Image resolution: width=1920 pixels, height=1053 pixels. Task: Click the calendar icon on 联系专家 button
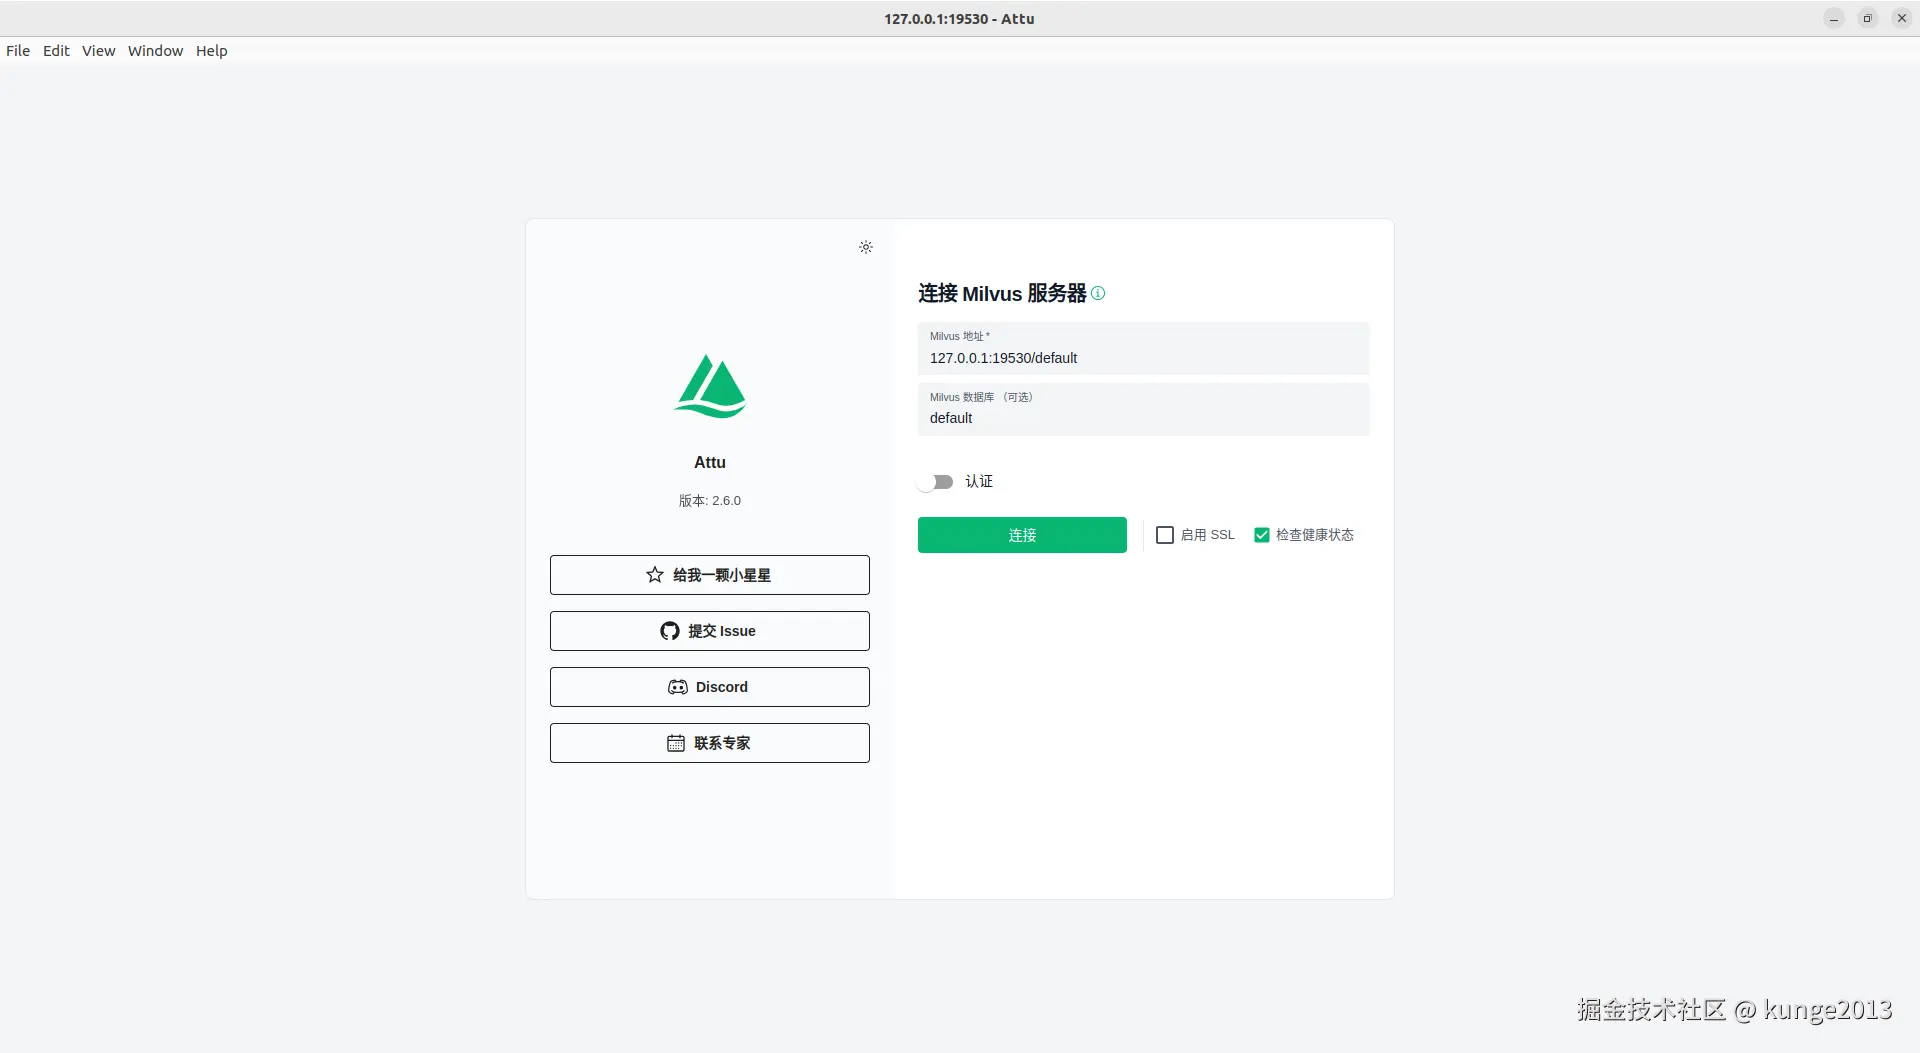[675, 743]
